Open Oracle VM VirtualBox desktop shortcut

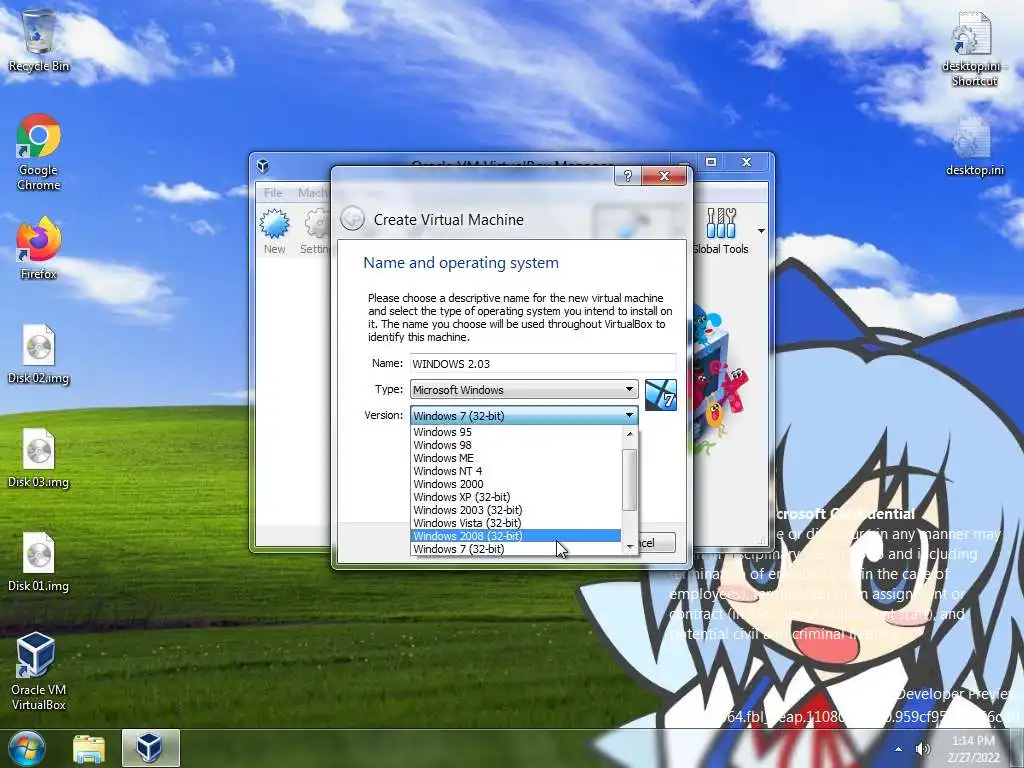pyautogui.click(x=39, y=671)
